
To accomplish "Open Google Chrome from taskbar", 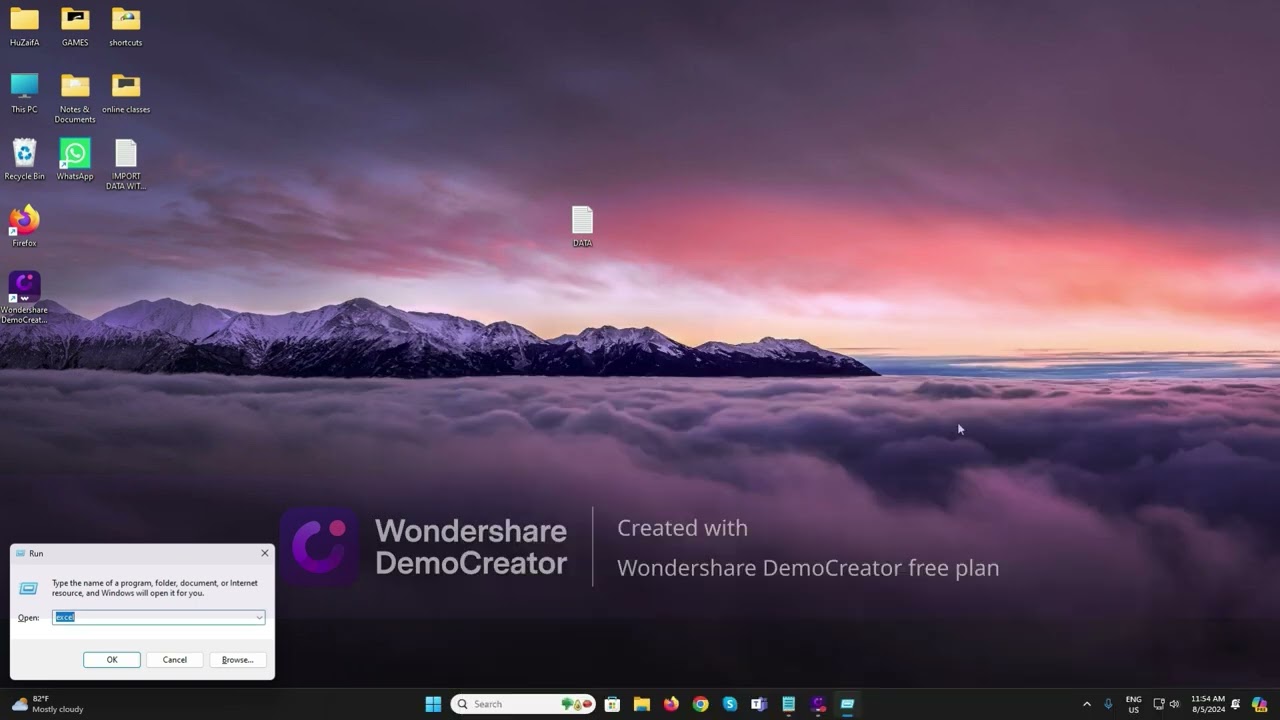I will pos(701,704).
